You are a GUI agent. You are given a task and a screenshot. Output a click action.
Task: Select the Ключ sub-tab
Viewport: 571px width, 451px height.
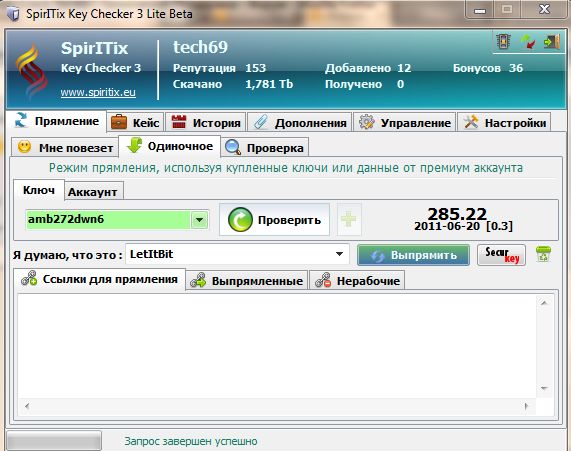click(39, 190)
